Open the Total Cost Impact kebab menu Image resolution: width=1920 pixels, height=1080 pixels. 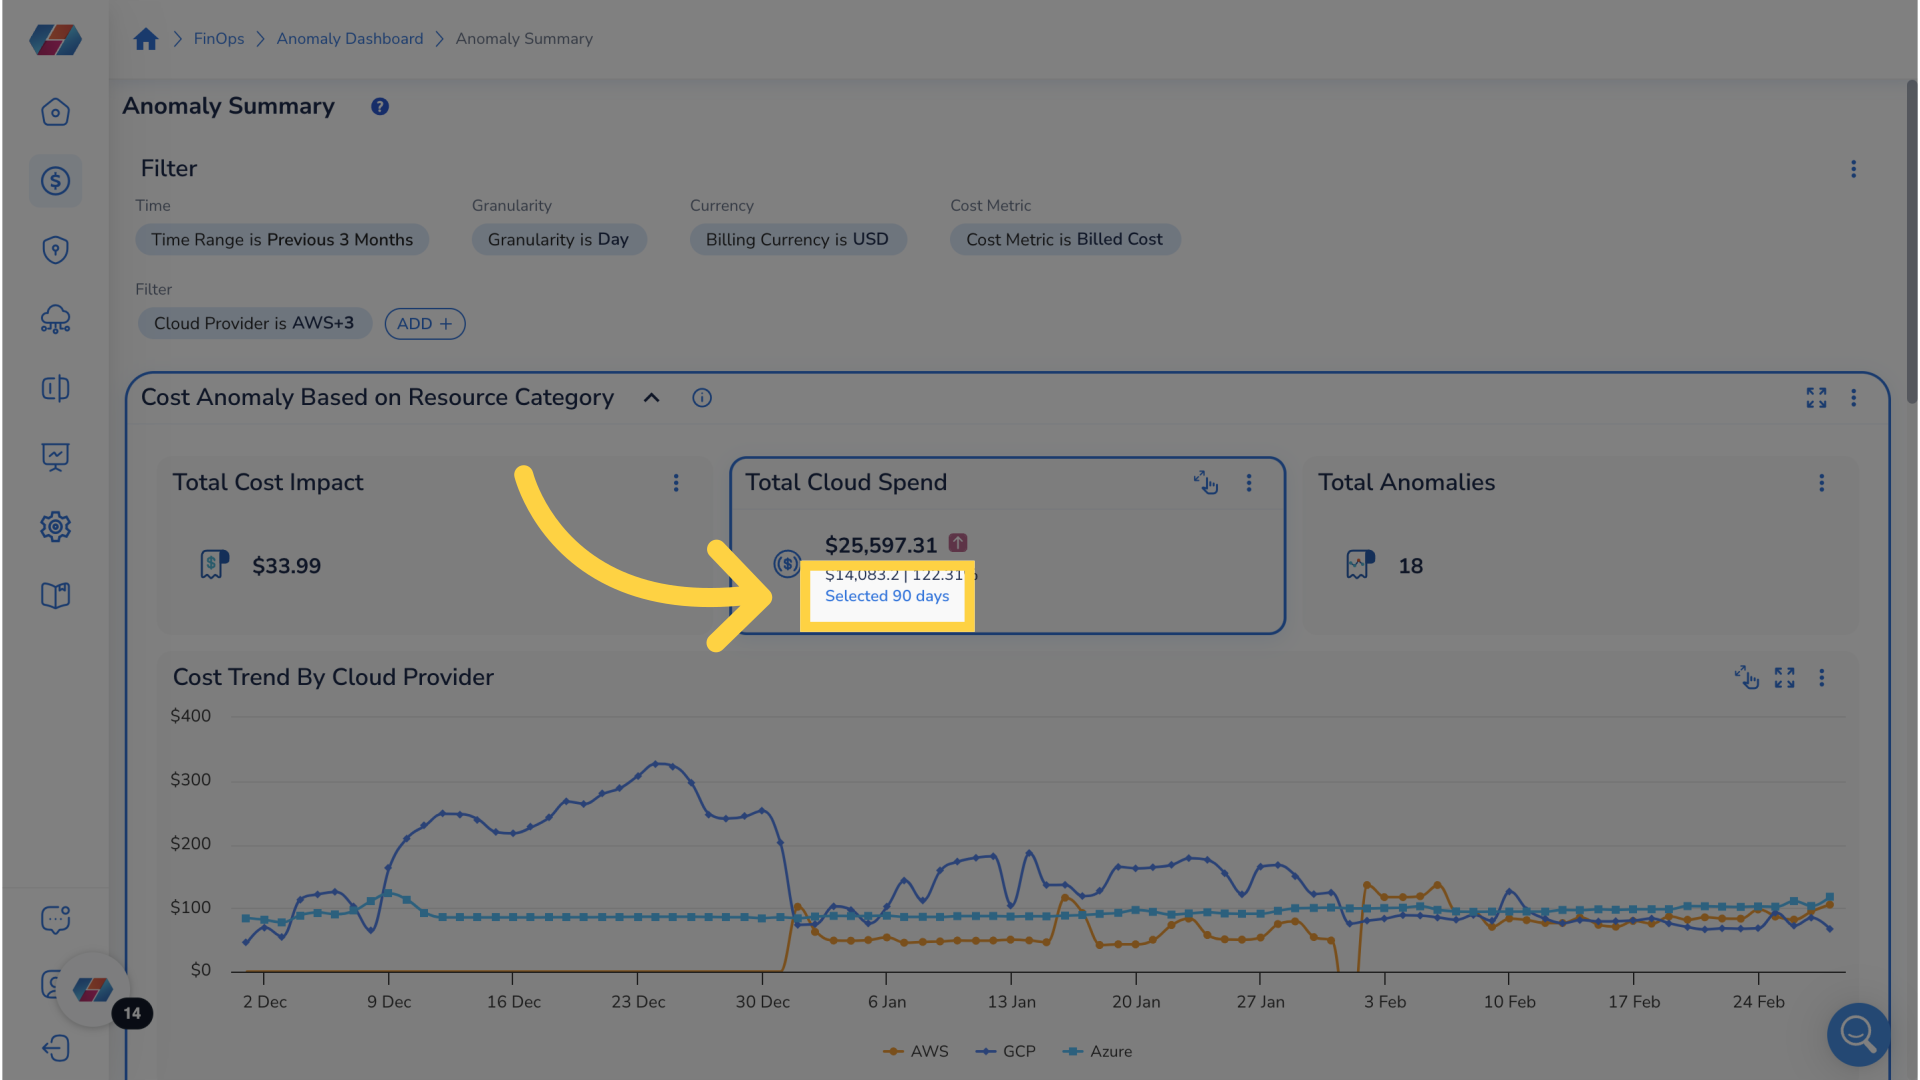tap(676, 483)
